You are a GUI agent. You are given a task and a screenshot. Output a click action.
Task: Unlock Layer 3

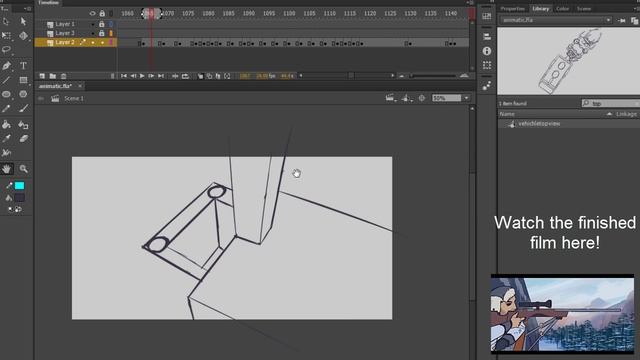tap(102, 33)
